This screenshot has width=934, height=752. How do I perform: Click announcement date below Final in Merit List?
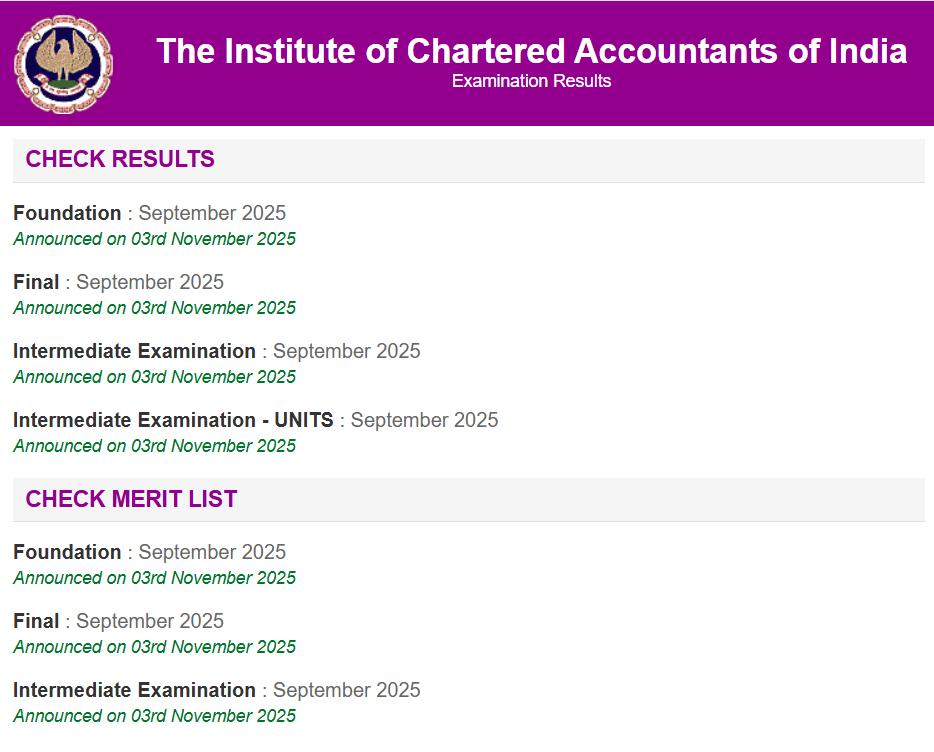(154, 647)
